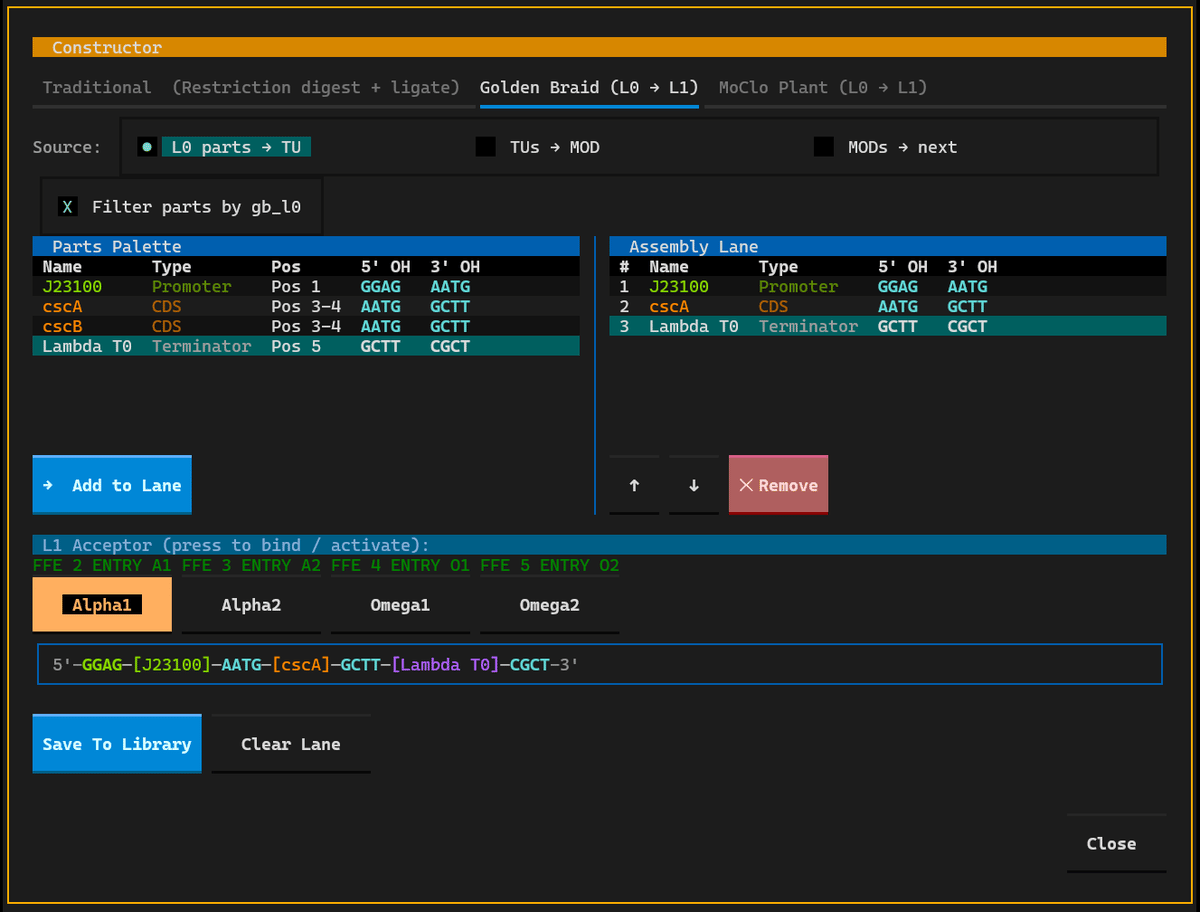Click Pos 5 cell of Lambda T0
The height and width of the screenshot is (912, 1200).
296,347
